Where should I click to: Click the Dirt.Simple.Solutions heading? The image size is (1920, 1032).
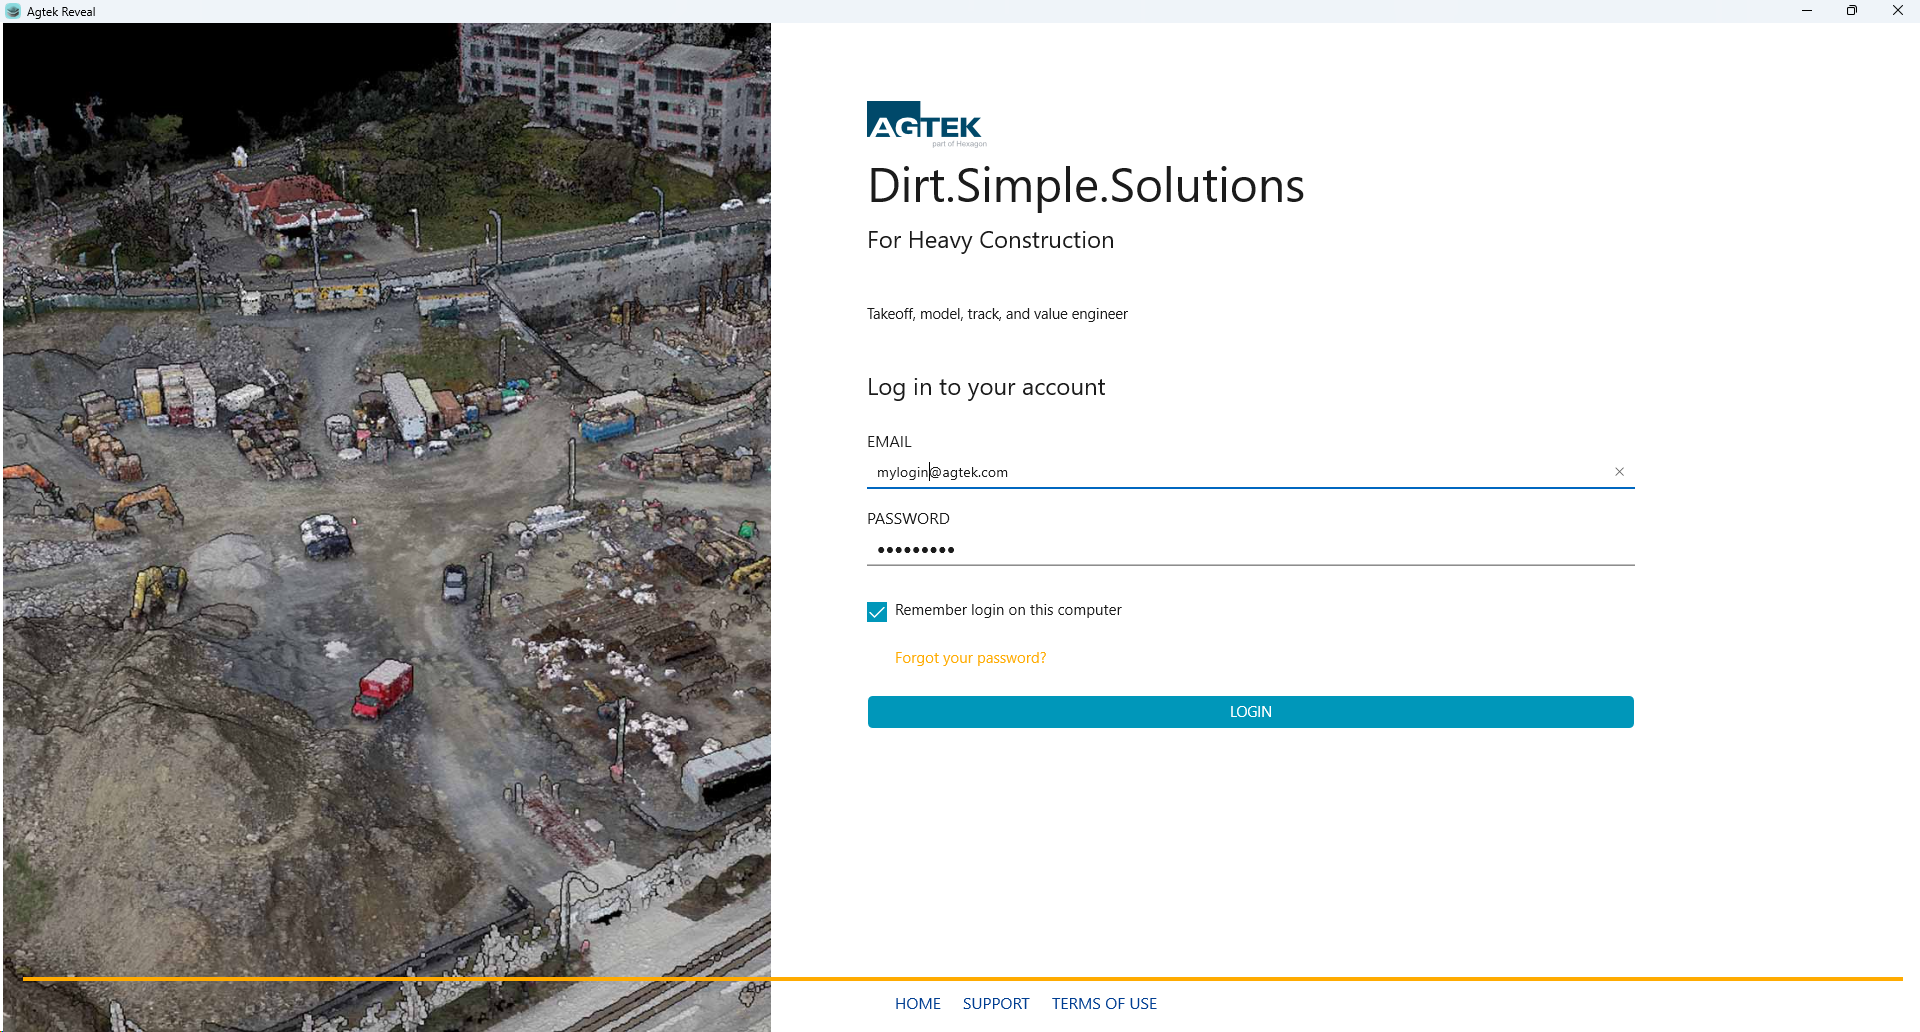tap(1085, 186)
